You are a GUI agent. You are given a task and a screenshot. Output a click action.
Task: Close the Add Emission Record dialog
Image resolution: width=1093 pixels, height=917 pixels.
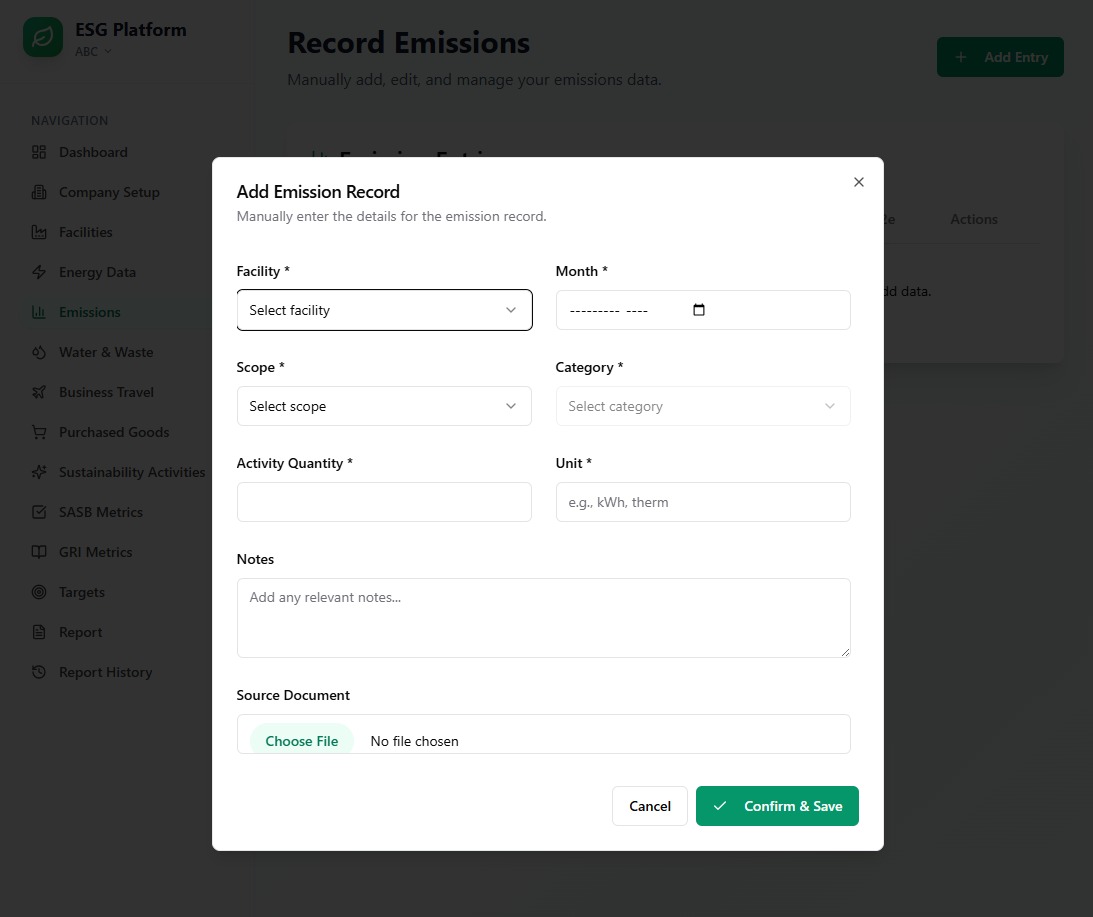[858, 182]
